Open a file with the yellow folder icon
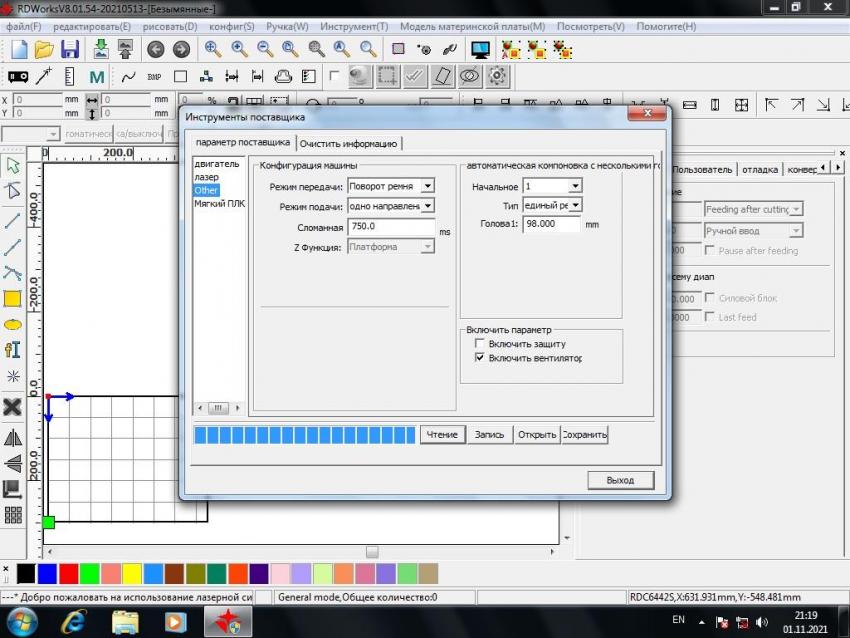The height and width of the screenshot is (638, 850). [x=44, y=48]
